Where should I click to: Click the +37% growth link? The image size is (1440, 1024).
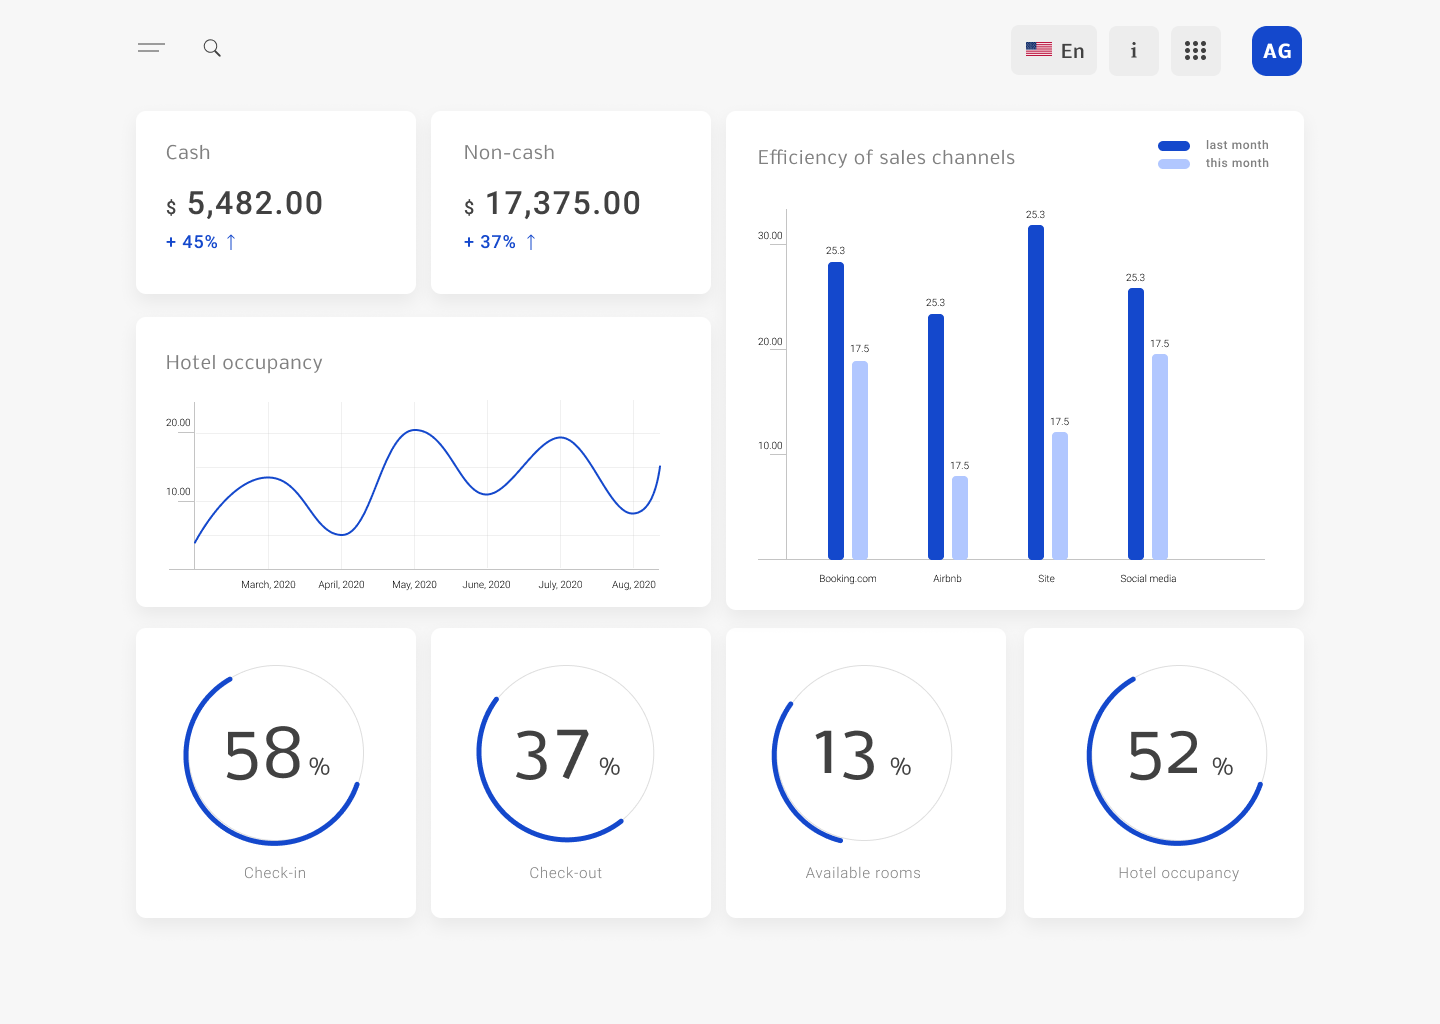tap(489, 241)
